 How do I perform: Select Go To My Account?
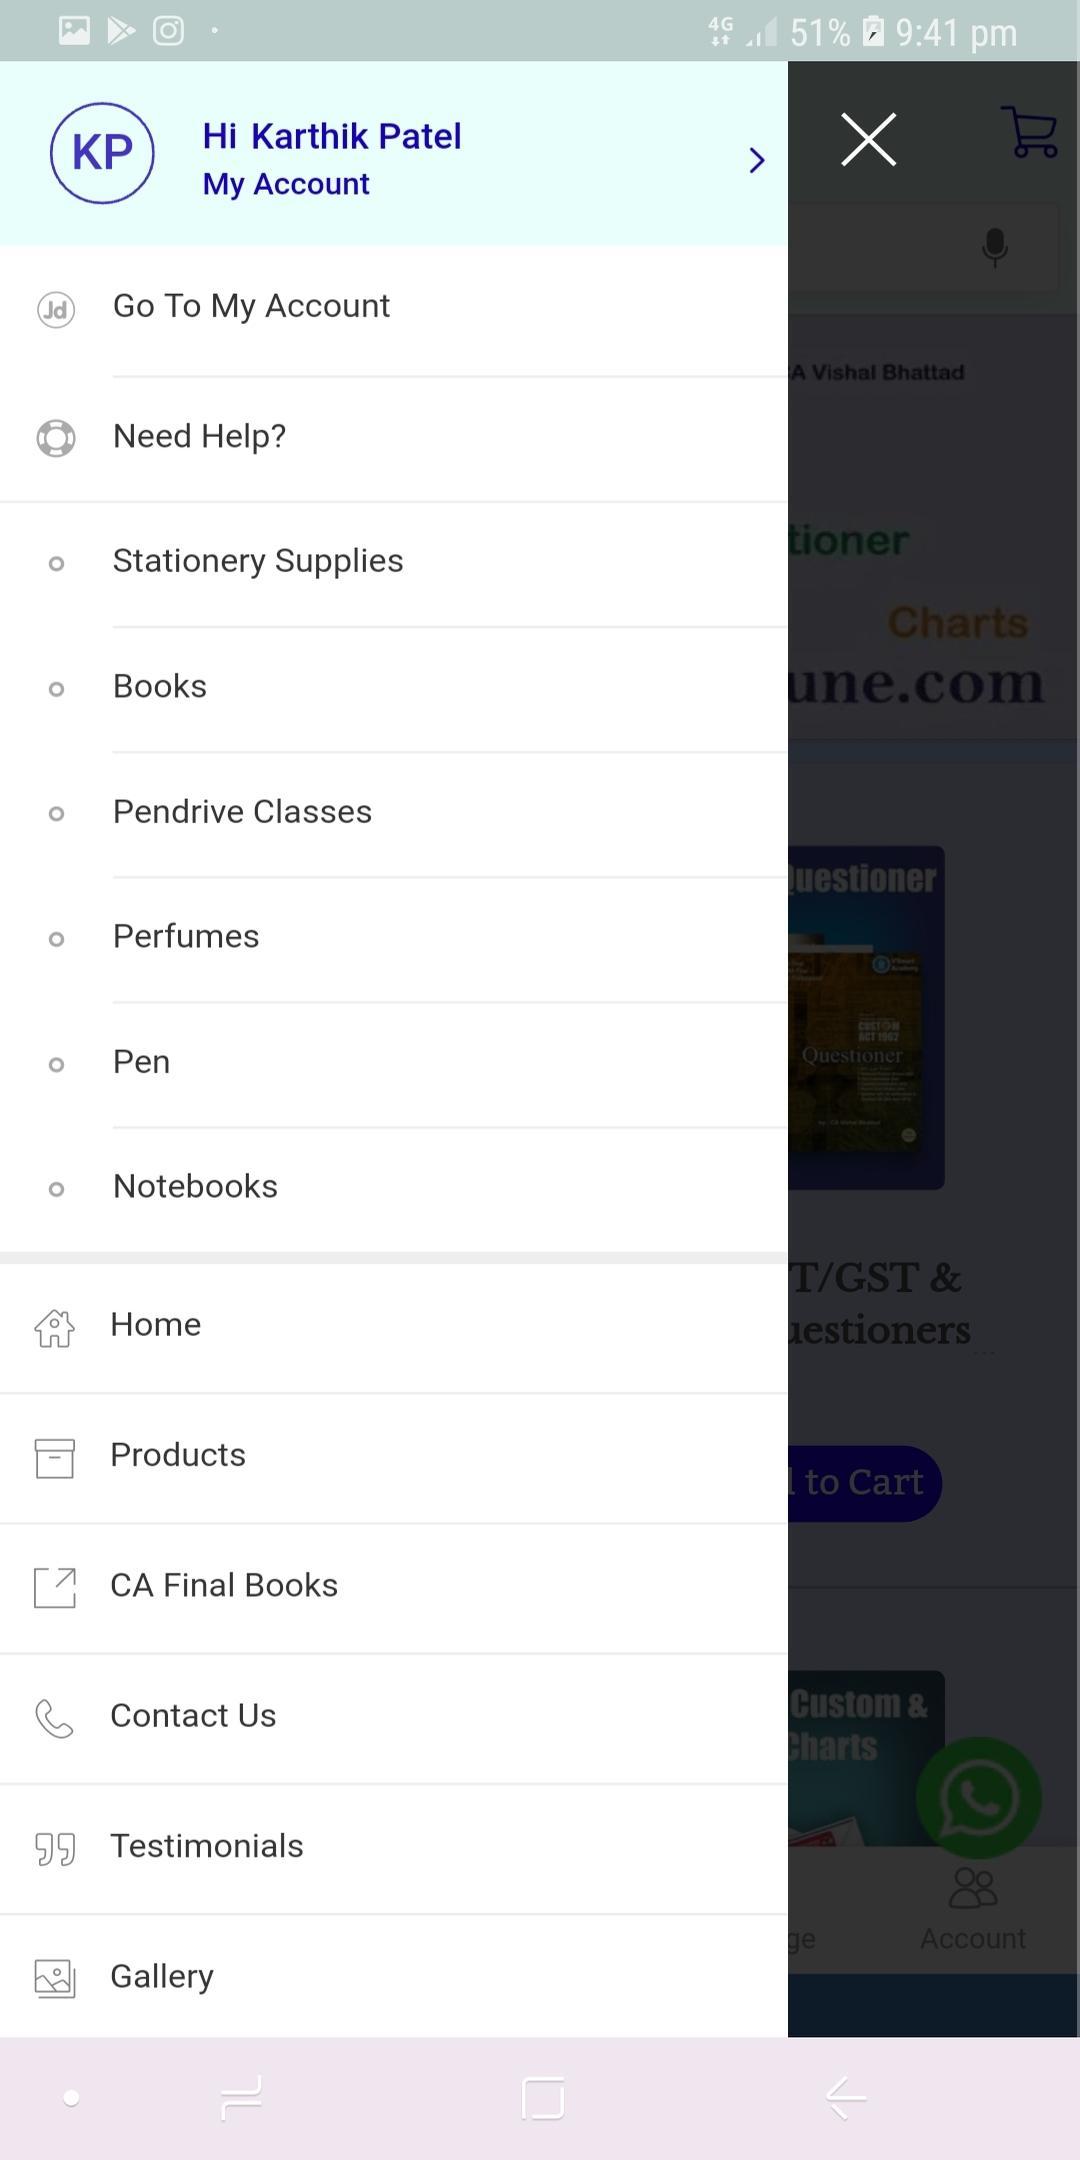click(251, 306)
